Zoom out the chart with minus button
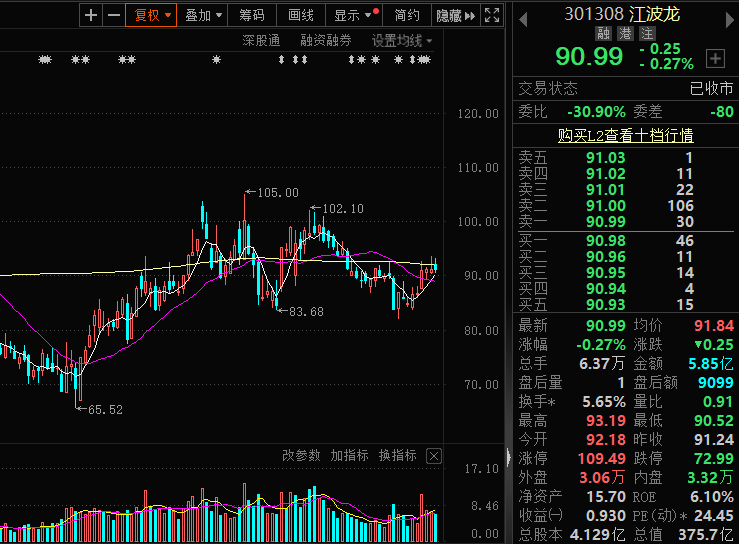 click(x=114, y=15)
